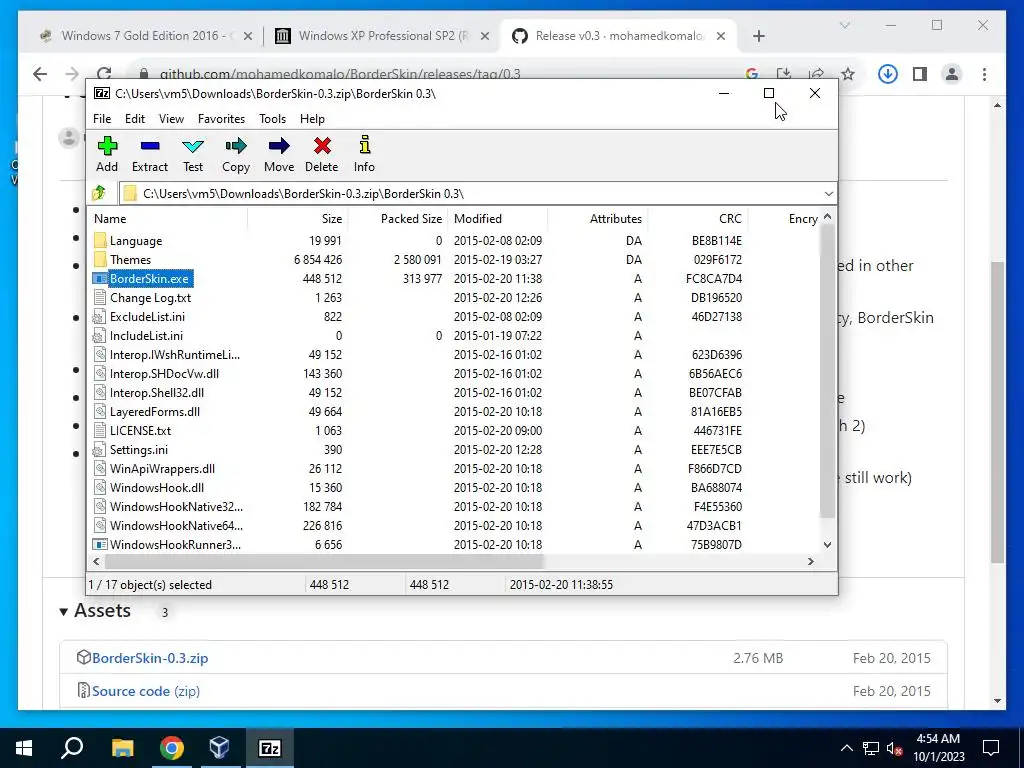
Task: Open the View menu
Action: point(171,119)
